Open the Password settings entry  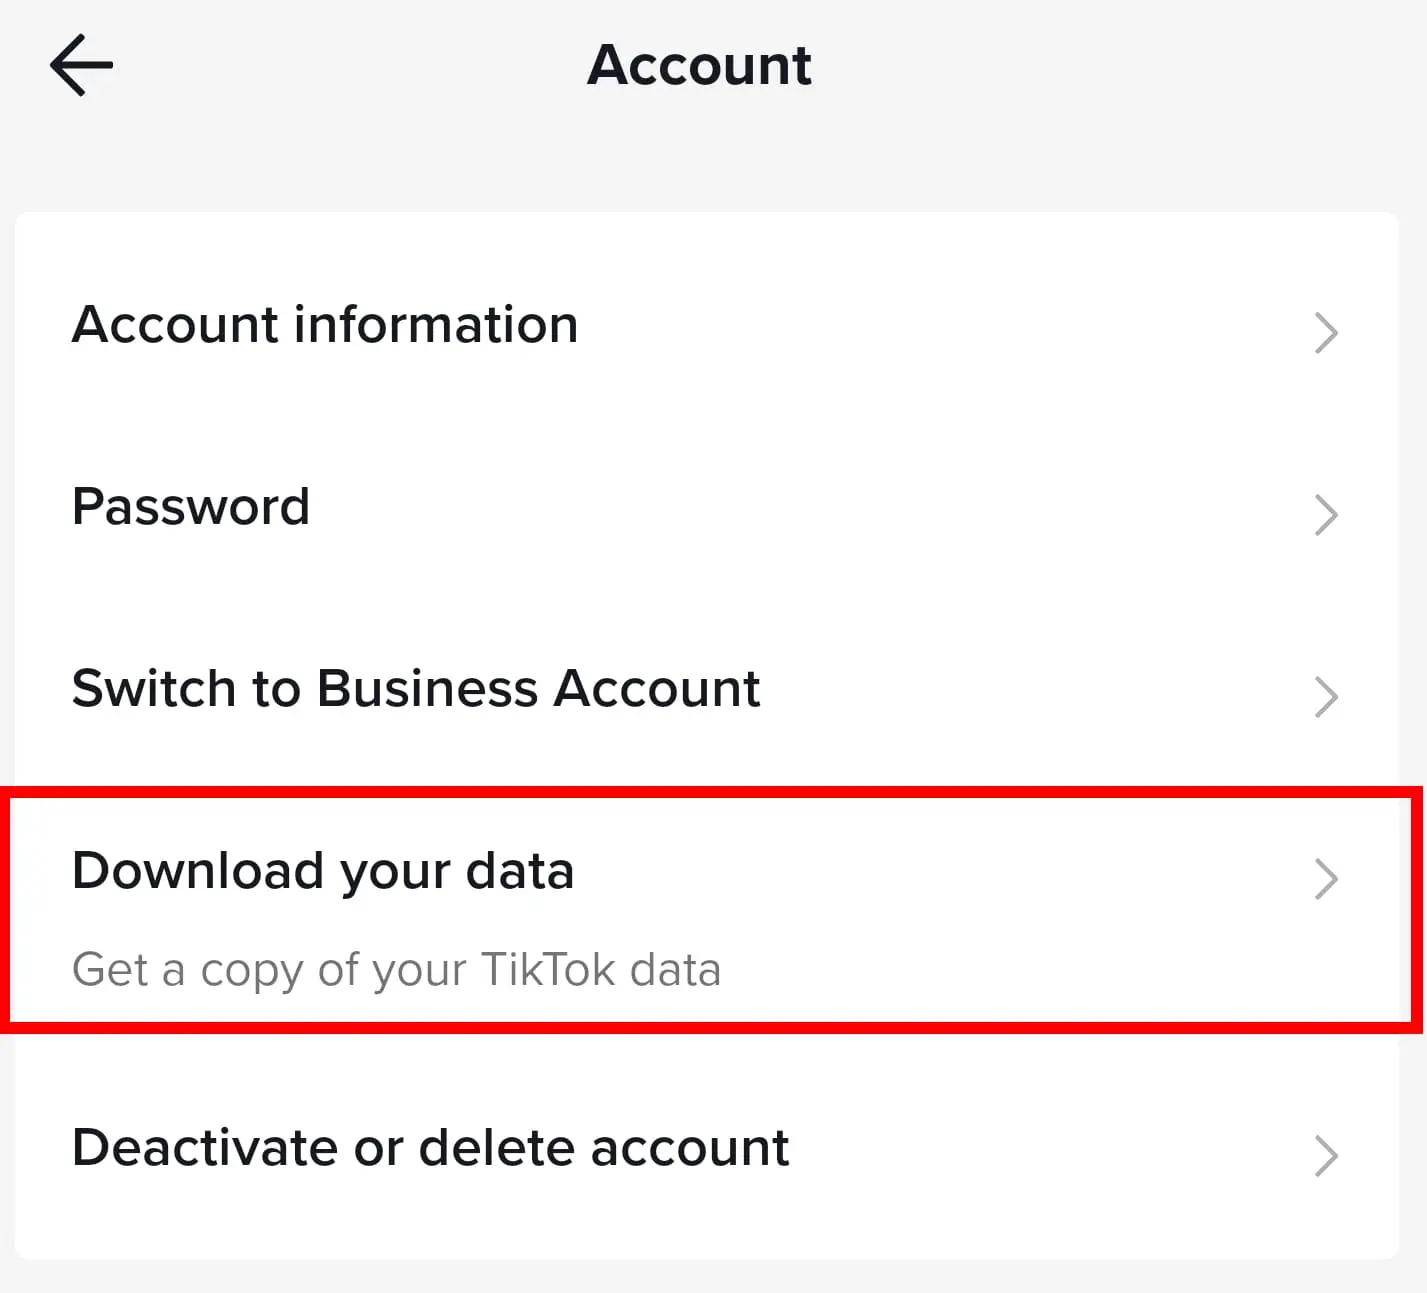click(x=191, y=507)
